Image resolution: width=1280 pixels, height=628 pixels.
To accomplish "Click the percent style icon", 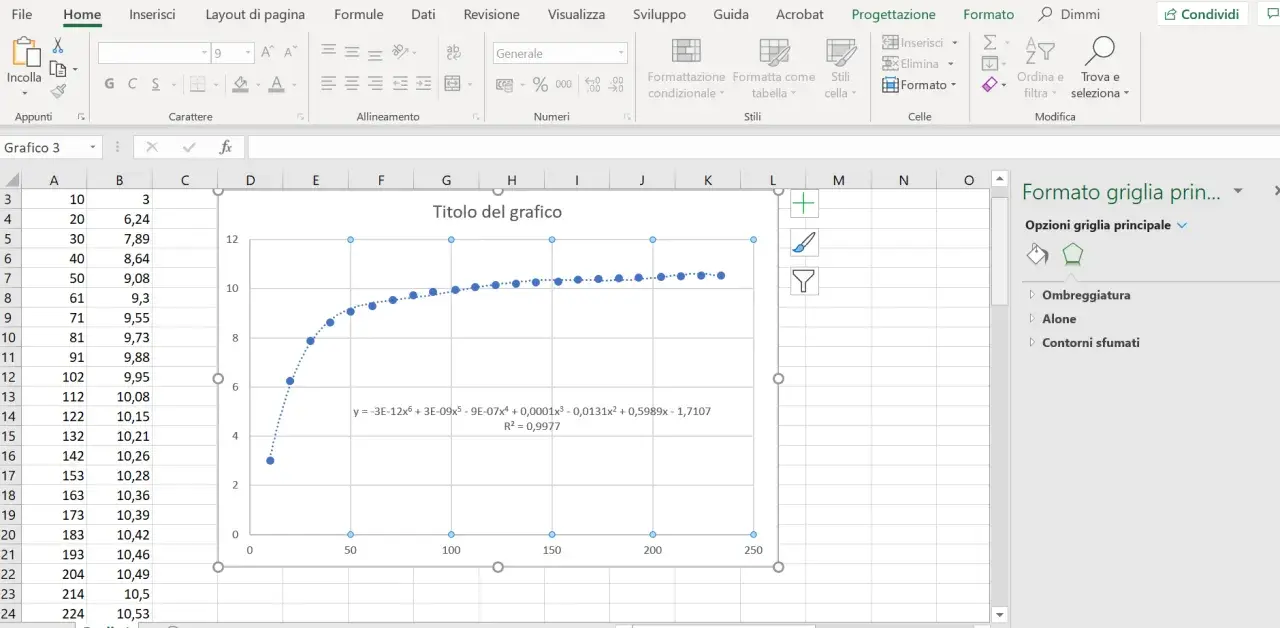I will coord(540,85).
